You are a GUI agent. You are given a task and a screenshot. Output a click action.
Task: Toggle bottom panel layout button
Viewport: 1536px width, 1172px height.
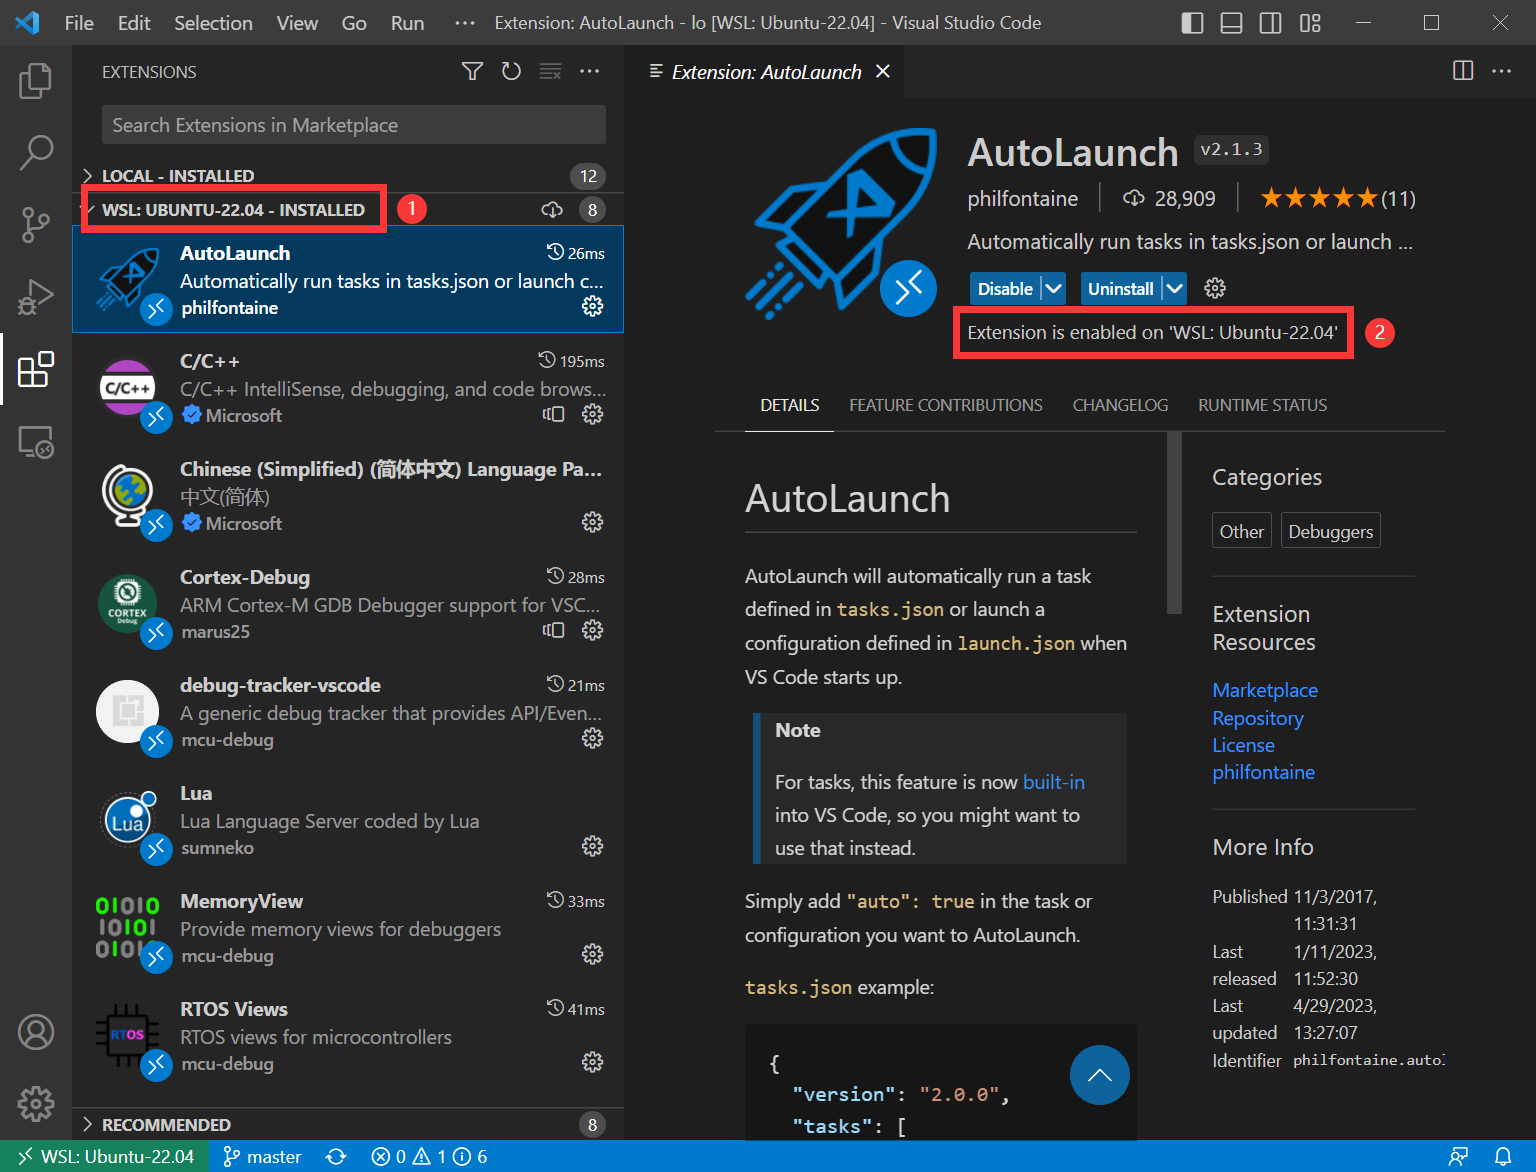point(1231,23)
